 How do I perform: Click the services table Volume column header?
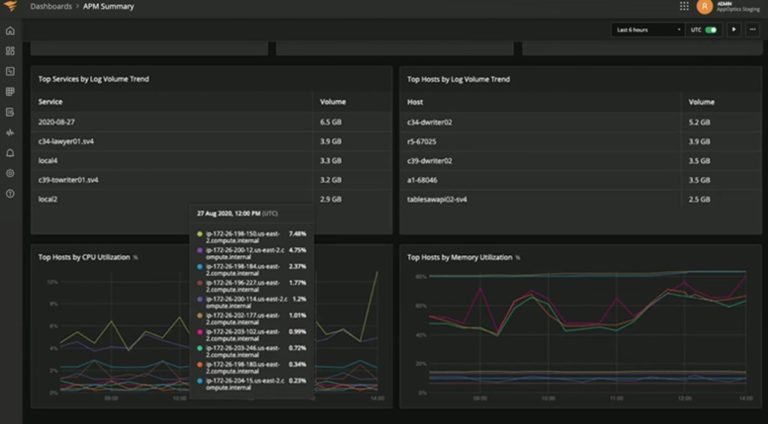333,102
